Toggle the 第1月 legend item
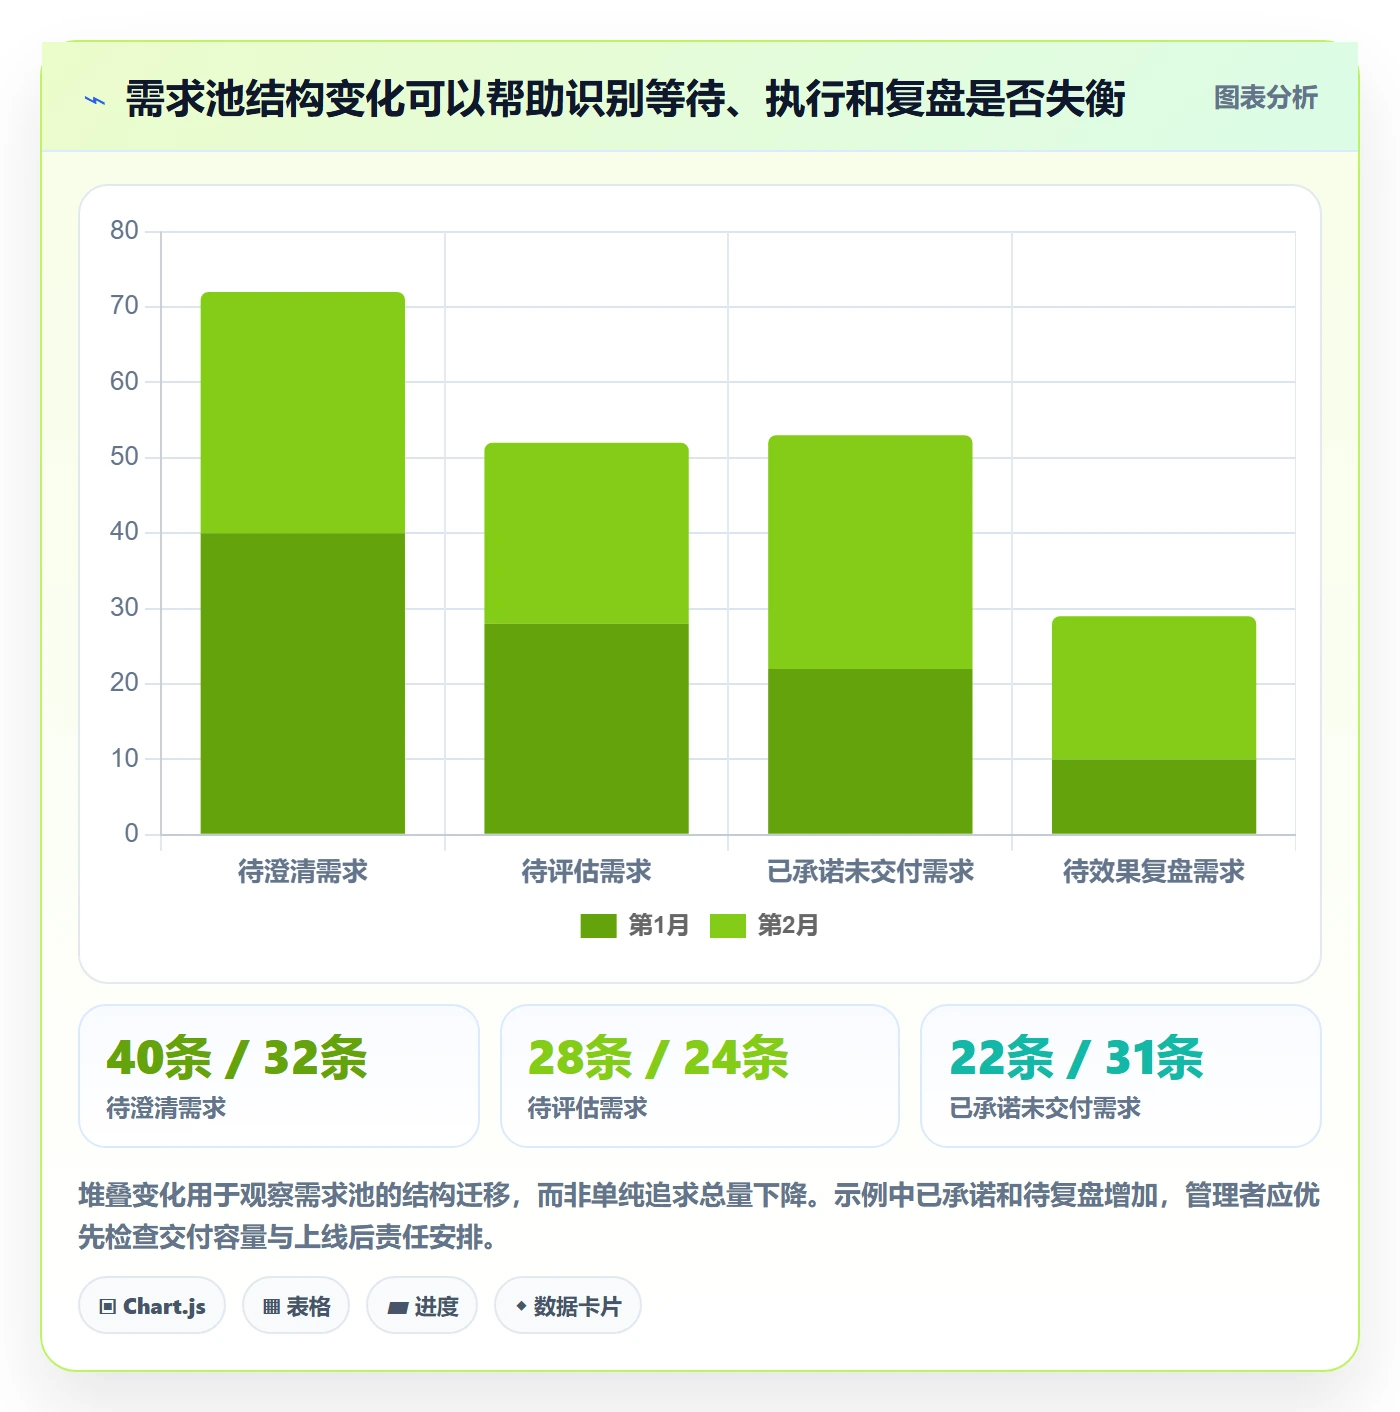1400x1412 pixels. pyautogui.click(x=635, y=925)
